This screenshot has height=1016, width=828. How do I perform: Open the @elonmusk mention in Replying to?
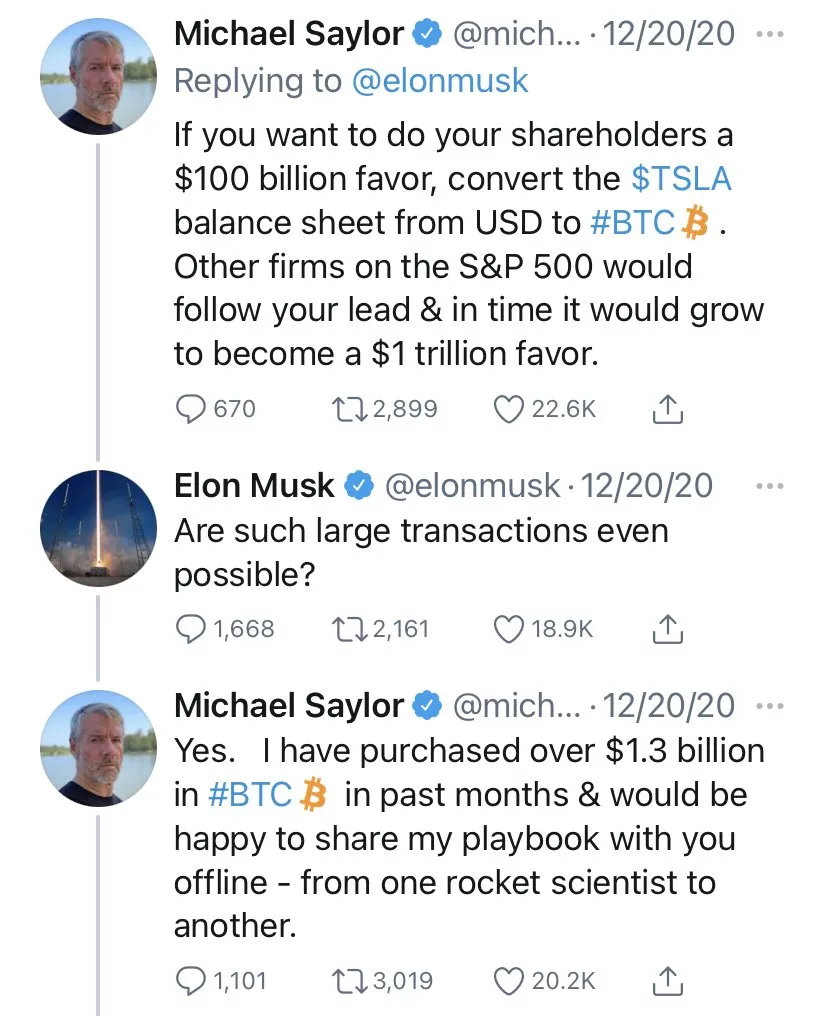440,81
